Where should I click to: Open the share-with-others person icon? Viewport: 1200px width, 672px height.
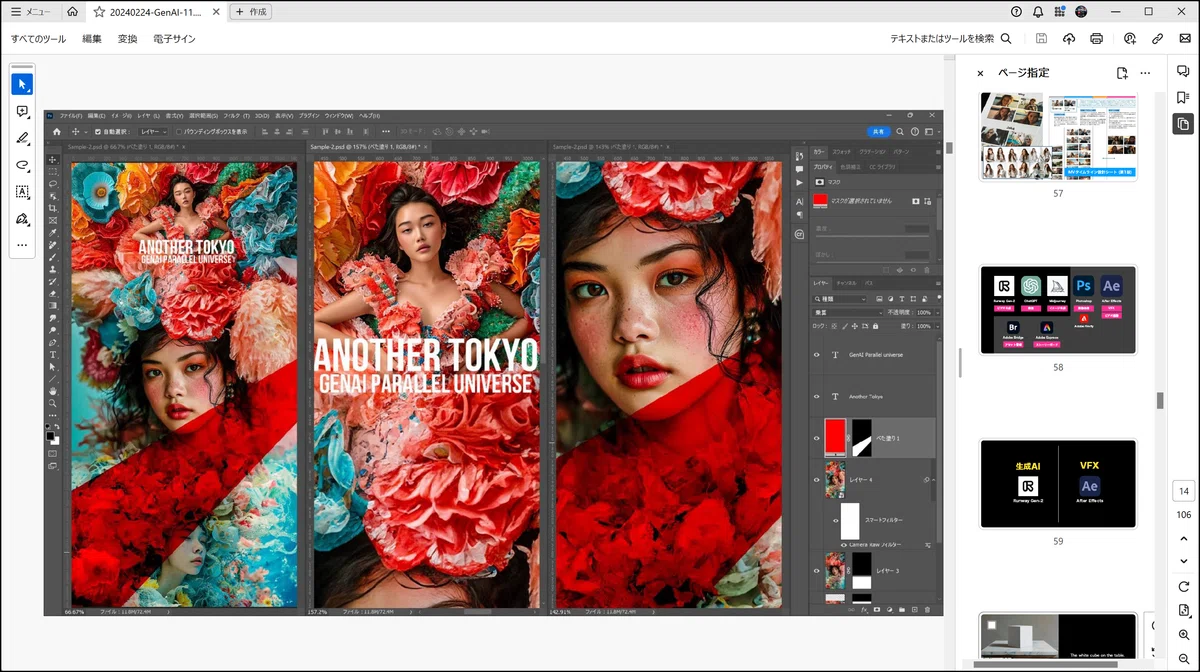[1129, 38]
